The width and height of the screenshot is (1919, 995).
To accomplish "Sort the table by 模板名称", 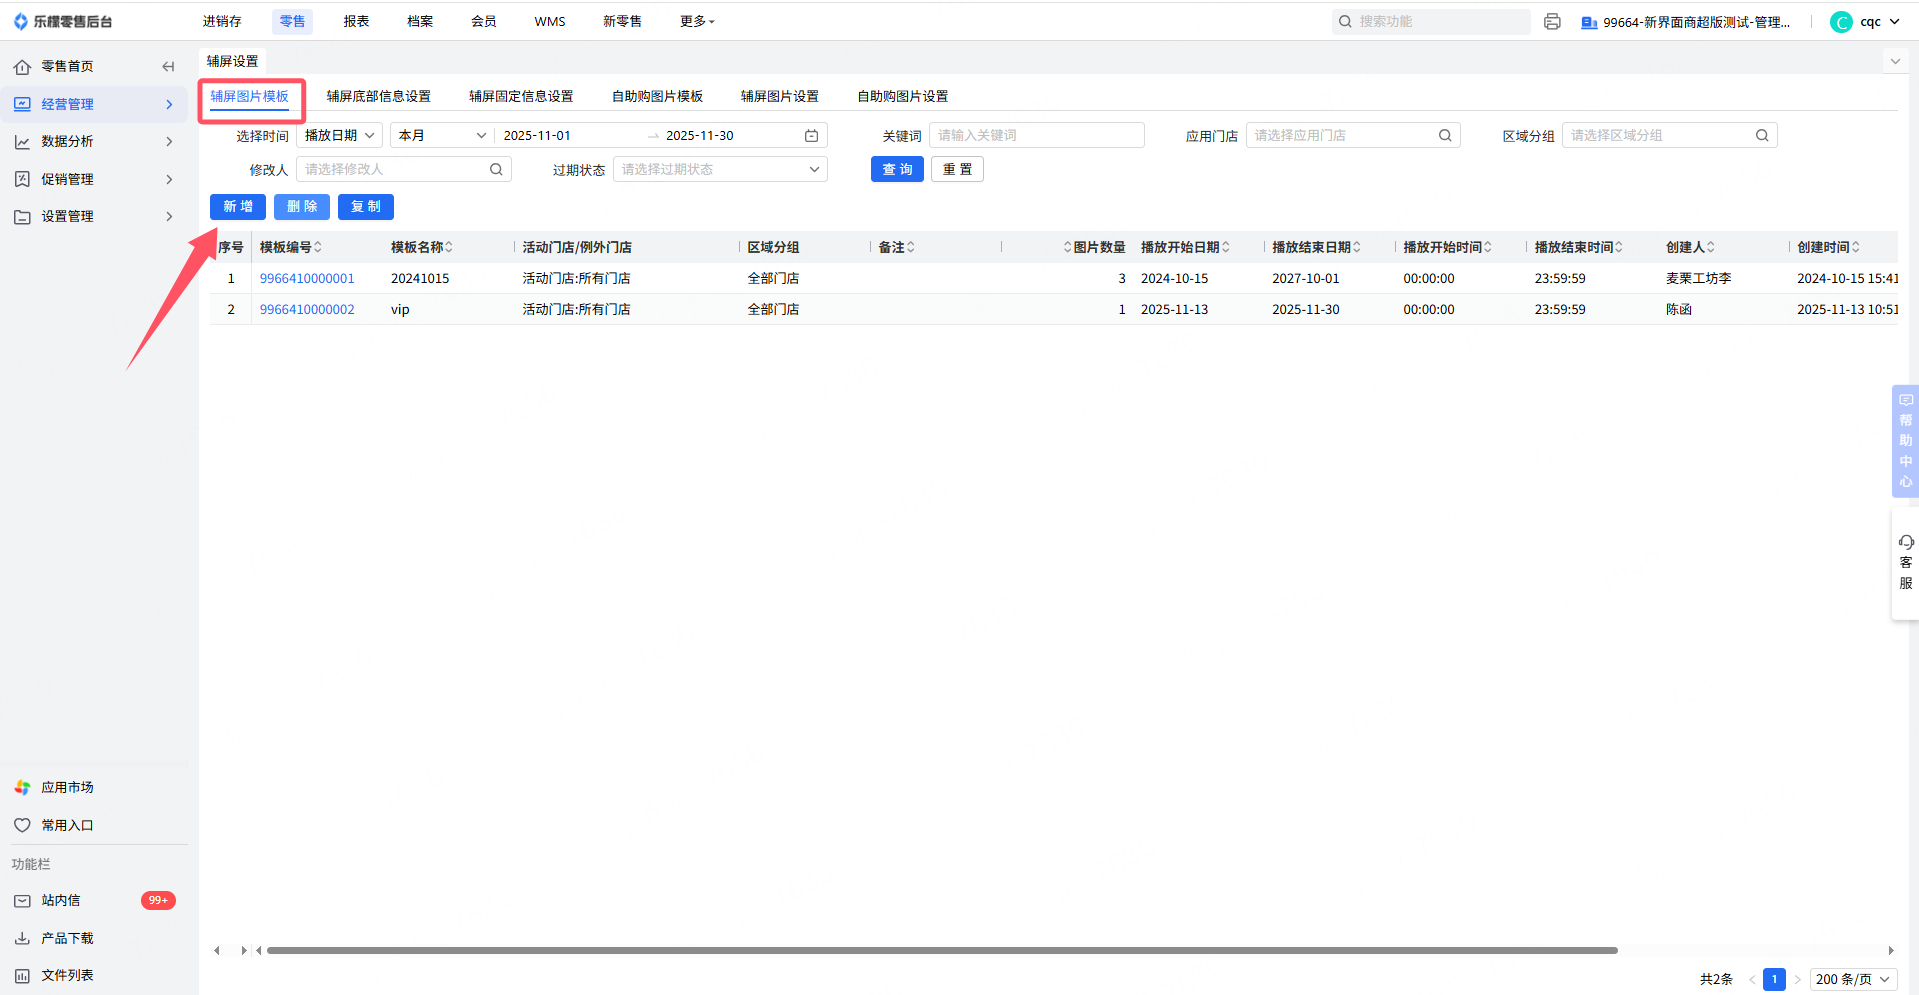I will [x=449, y=247].
